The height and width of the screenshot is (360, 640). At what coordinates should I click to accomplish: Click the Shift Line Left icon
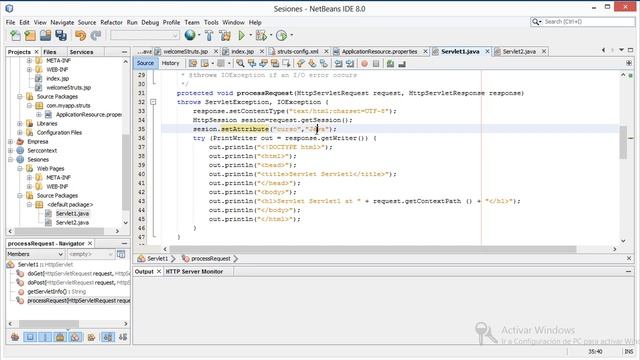[x=339, y=63]
